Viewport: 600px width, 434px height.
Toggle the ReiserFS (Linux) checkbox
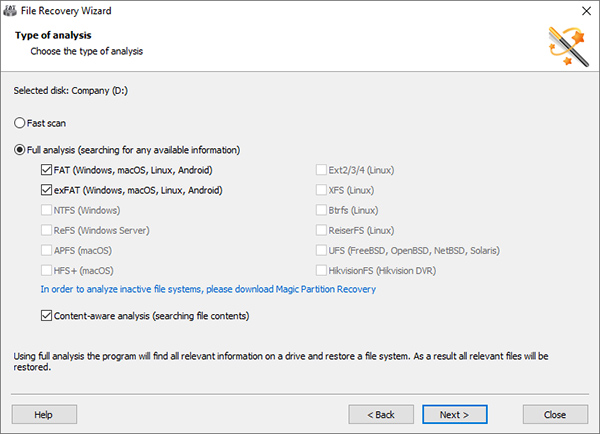[321, 230]
